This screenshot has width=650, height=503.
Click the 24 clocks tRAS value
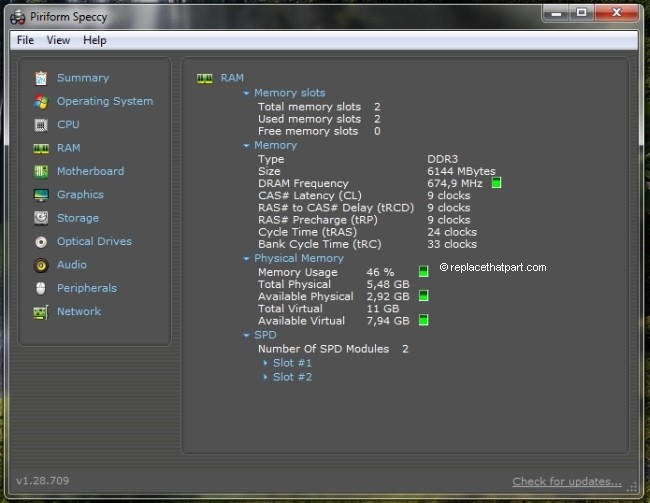pyautogui.click(x=452, y=232)
